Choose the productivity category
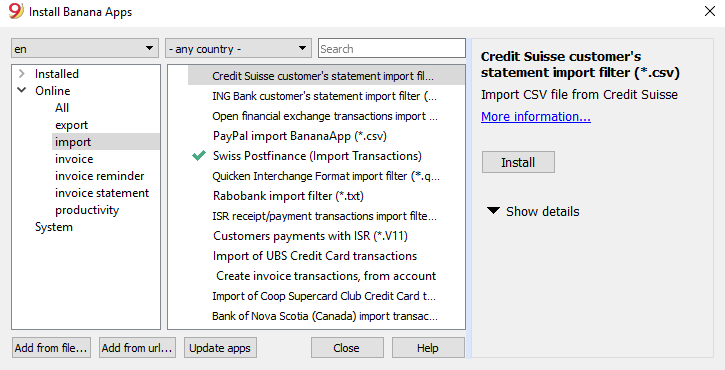The height and width of the screenshot is (370, 725). coord(87,210)
